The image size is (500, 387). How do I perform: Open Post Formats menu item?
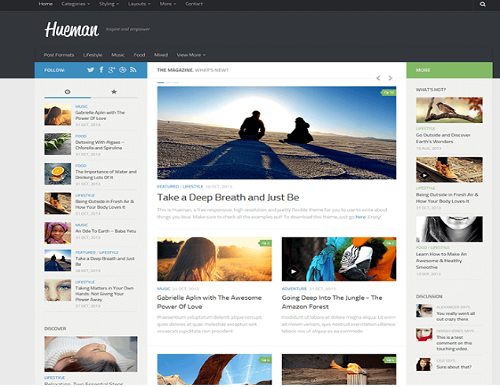59,55
